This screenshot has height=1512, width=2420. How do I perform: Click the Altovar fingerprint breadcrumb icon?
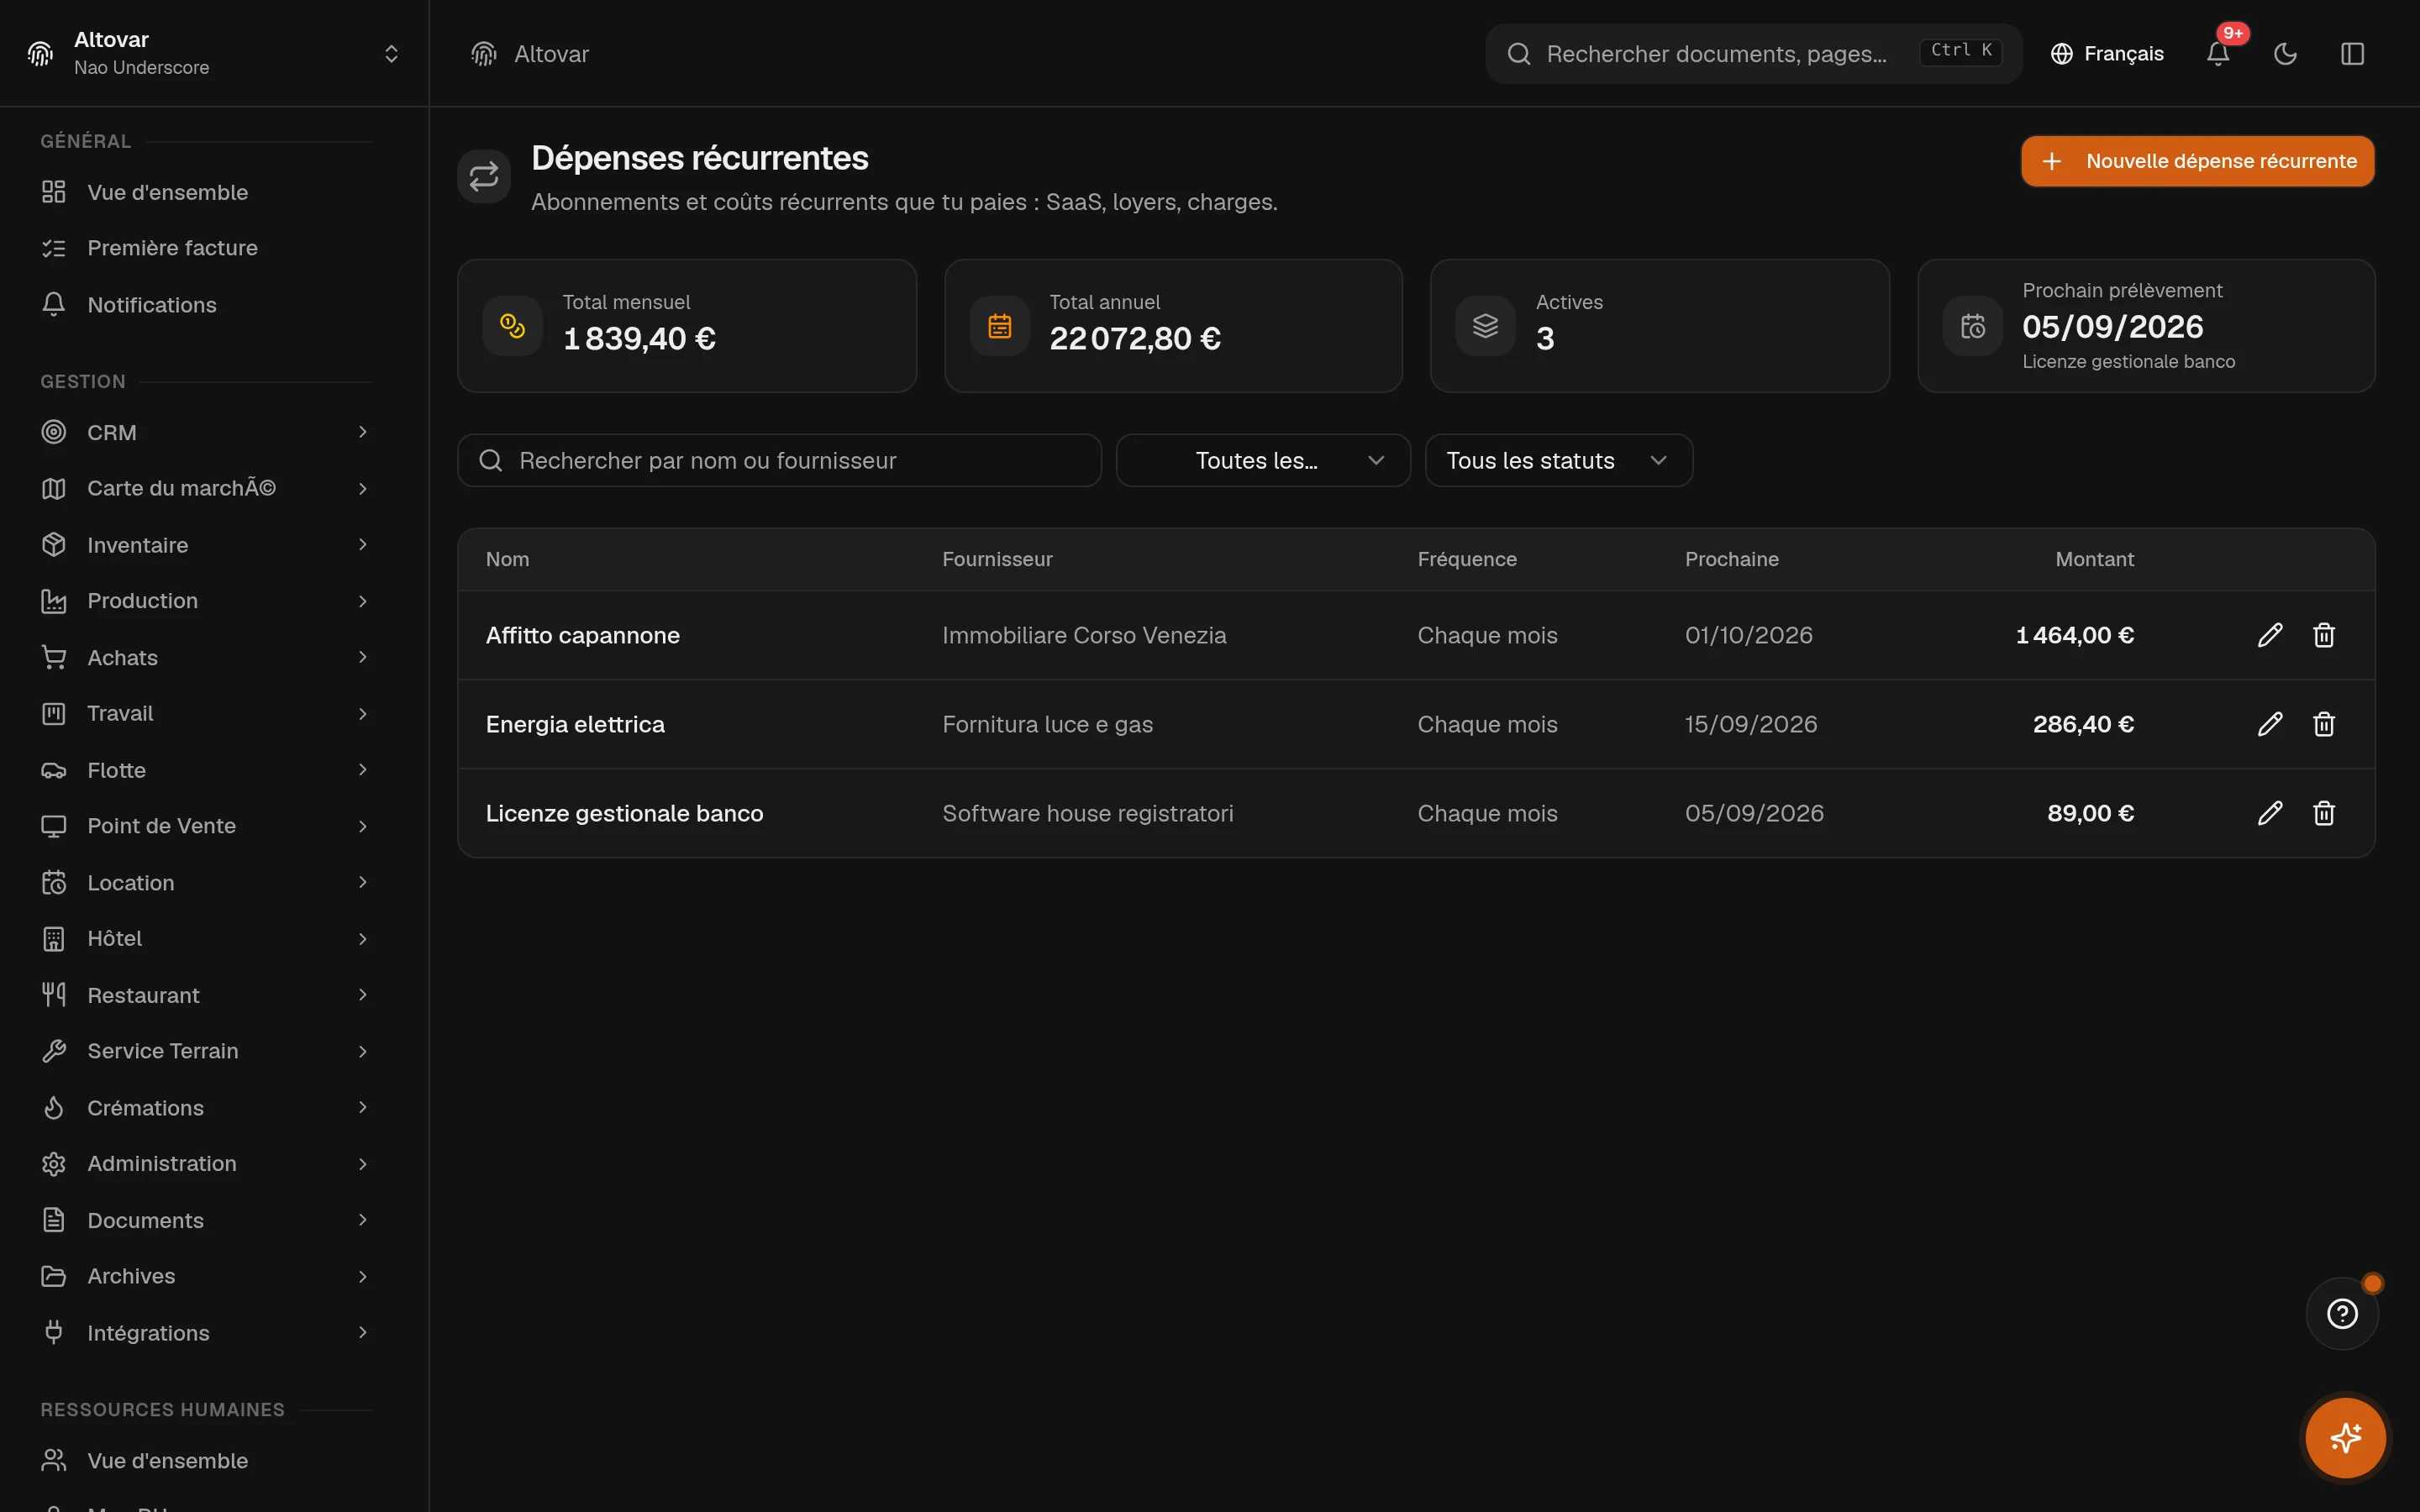click(x=484, y=54)
